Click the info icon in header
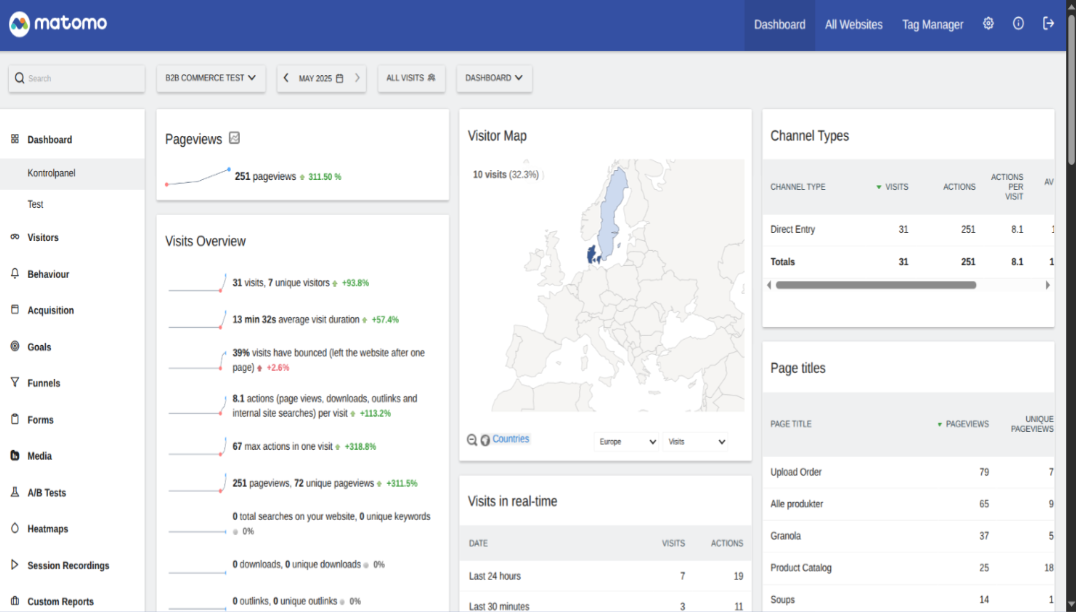 1018,24
